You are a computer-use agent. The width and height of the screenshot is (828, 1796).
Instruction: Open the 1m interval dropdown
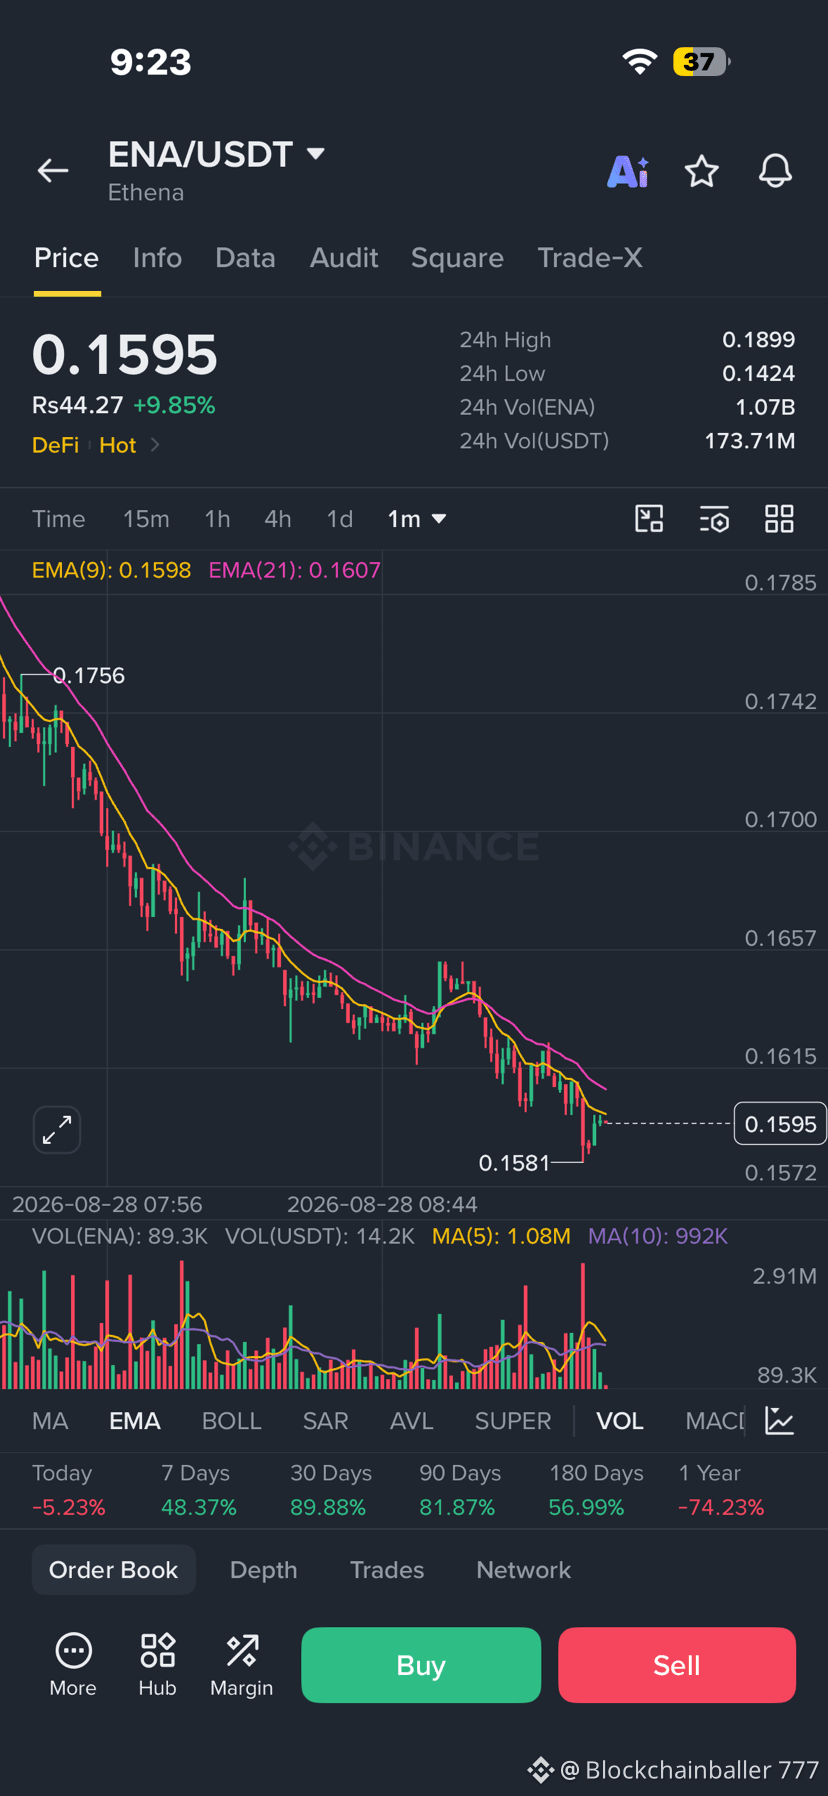click(417, 519)
